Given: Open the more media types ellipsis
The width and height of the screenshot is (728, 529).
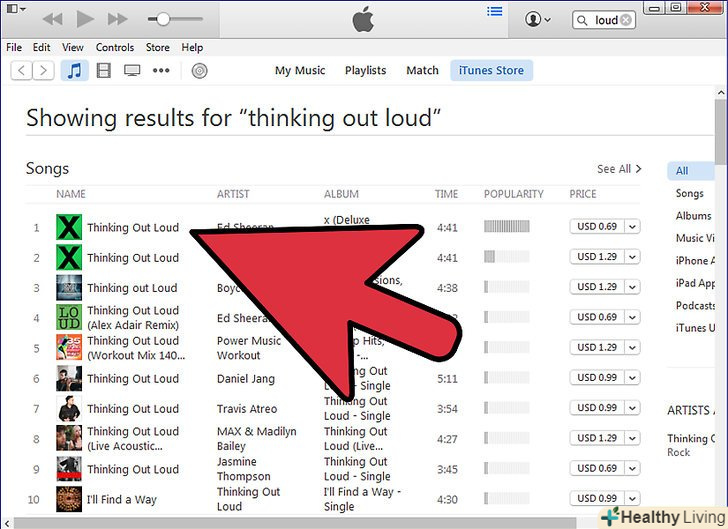Looking at the screenshot, I should click(161, 71).
